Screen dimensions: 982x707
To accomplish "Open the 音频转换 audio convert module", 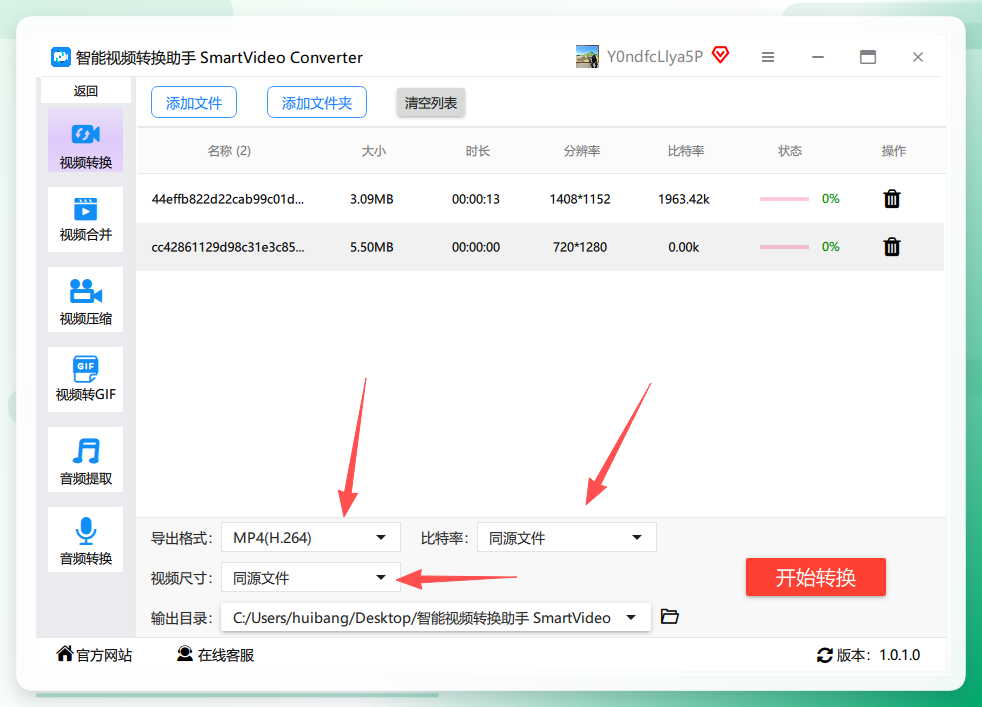I will [85, 540].
